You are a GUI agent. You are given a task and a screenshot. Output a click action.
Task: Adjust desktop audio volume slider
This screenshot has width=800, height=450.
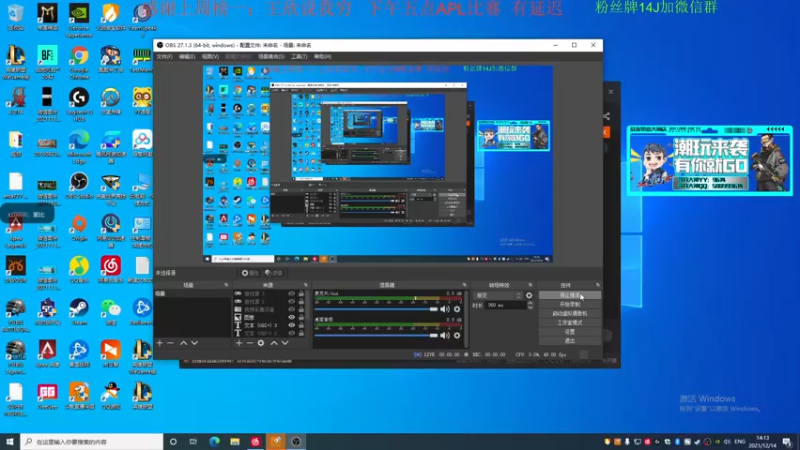coord(376,335)
